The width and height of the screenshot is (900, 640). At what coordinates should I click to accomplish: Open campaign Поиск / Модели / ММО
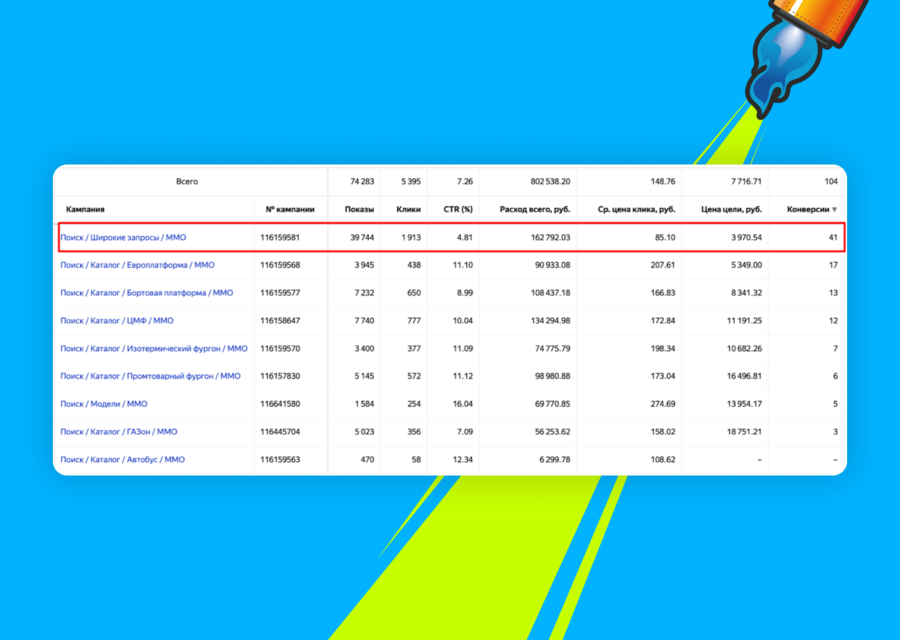click(104, 404)
